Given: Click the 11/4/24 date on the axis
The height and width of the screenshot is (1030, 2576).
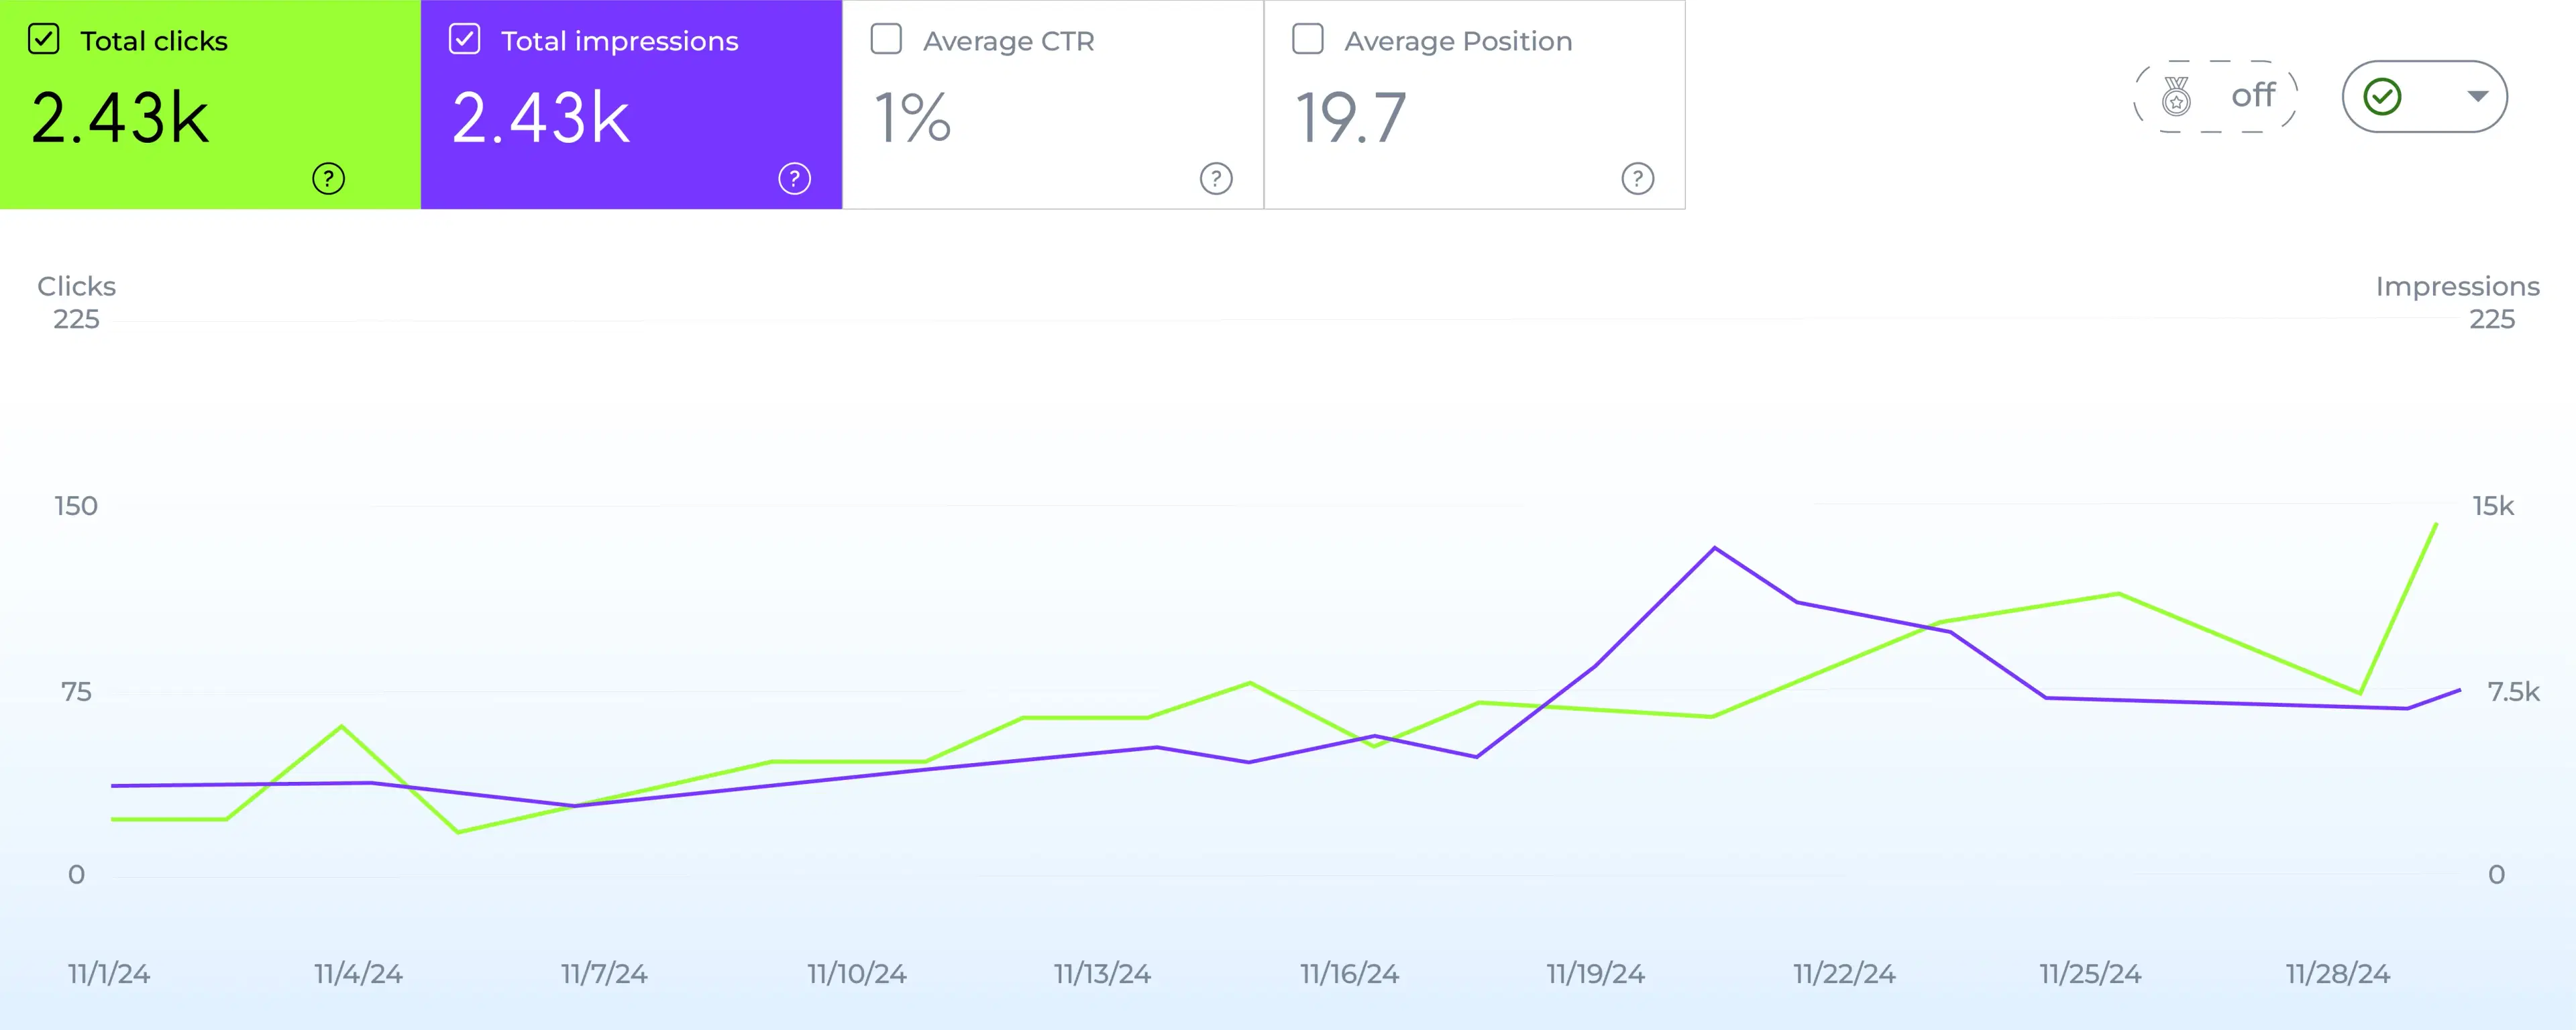Looking at the screenshot, I should coord(358,974).
